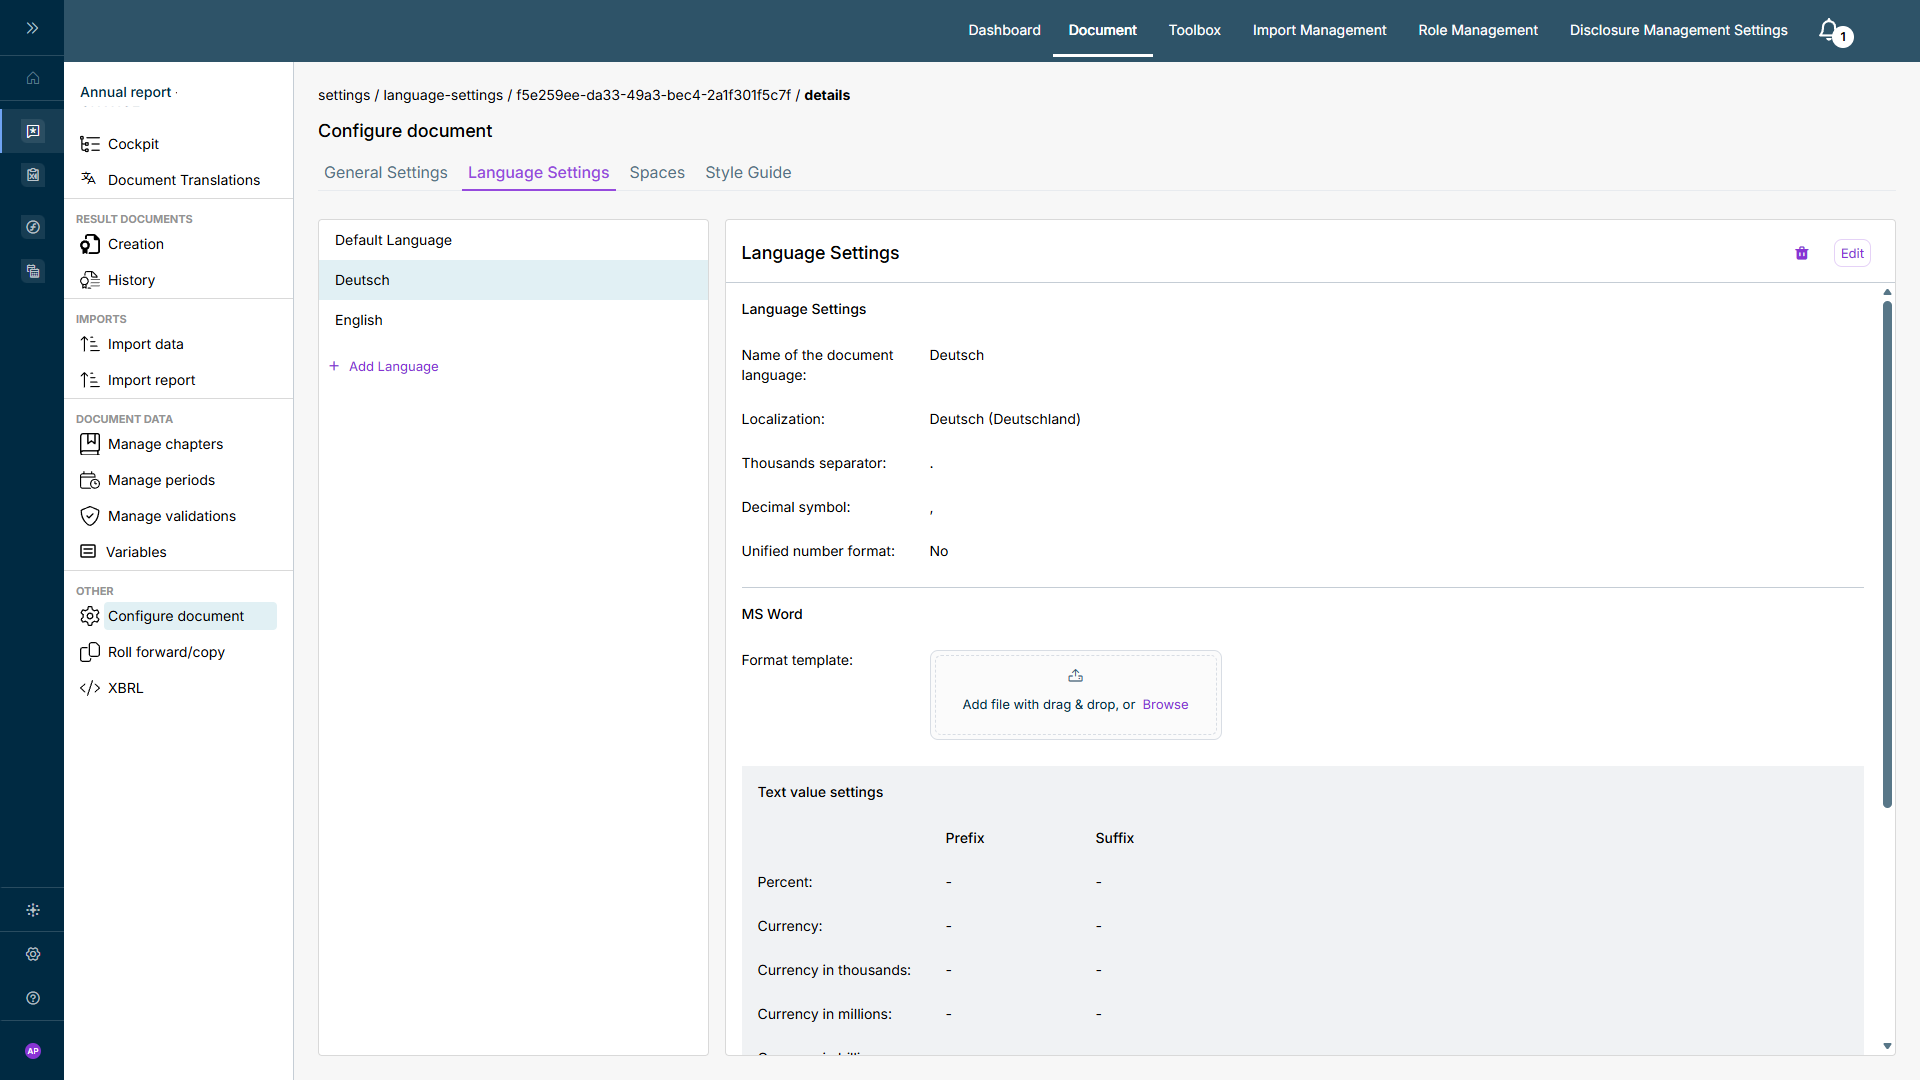Click the scroll down arrow of settings panel
Screen dimensions: 1920x1080
[x=1887, y=1046]
